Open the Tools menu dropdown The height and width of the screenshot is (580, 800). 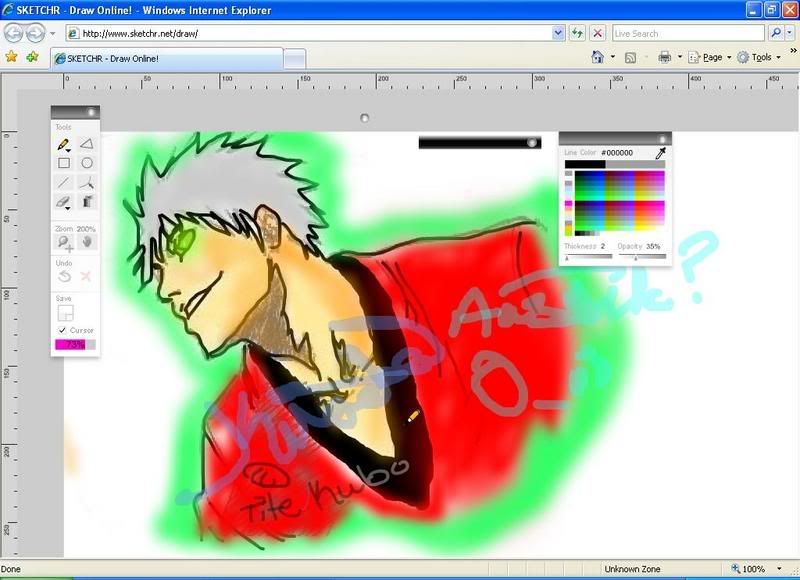pos(759,57)
